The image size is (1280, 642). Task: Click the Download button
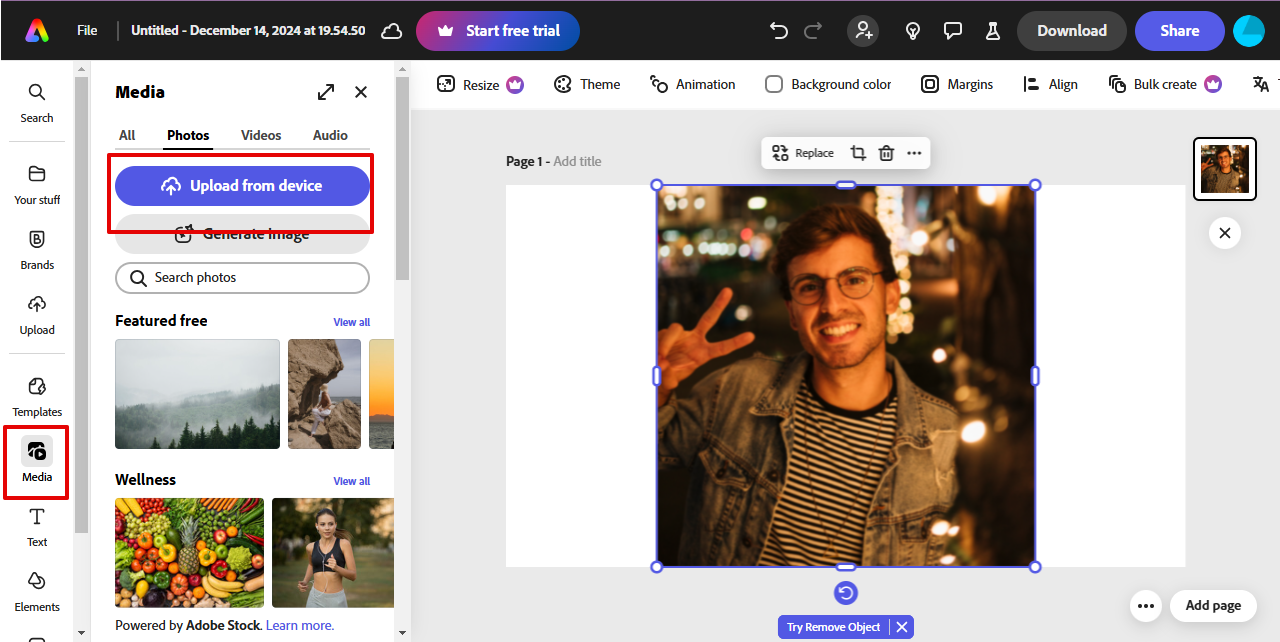coord(1072,31)
